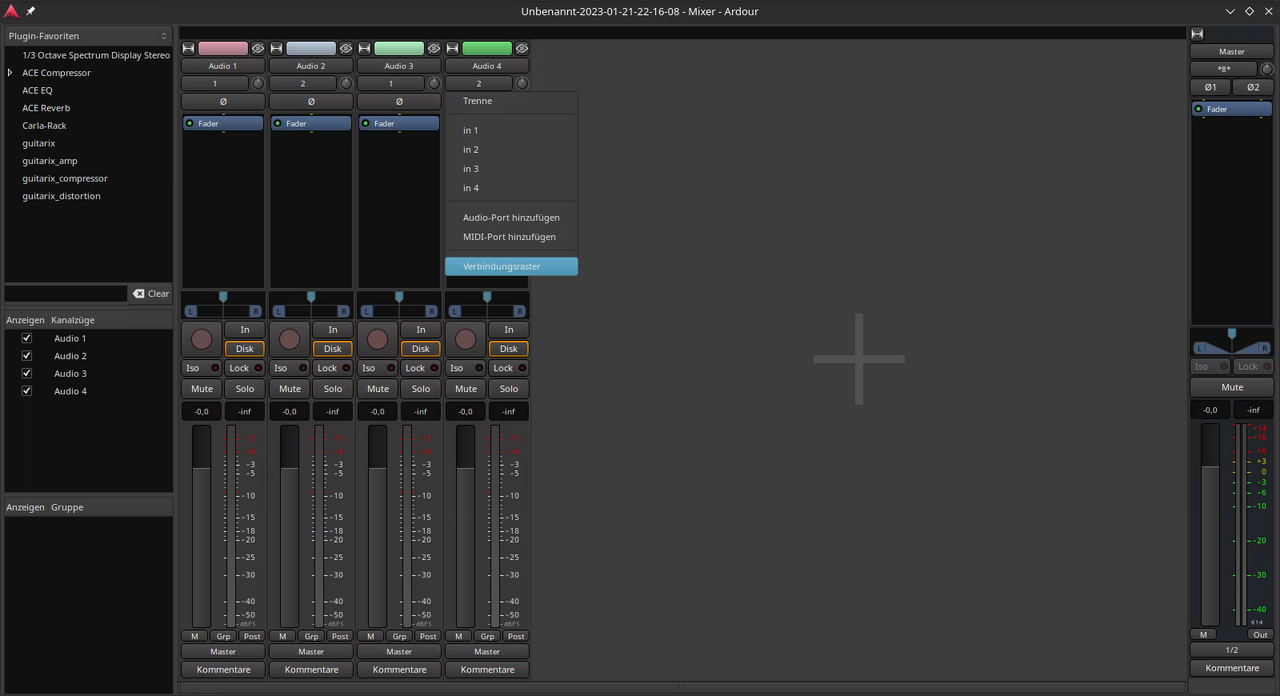Uncheck the Audio 4 strip visibility checkbox
The image size is (1280, 696).
tap(27, 391)
